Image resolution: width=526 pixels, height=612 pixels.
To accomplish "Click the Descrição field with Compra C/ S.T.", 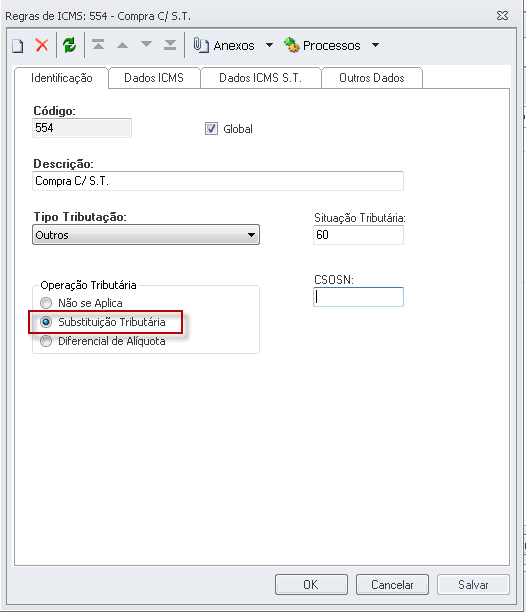I will pyautogui.click(x=218, y=181).
